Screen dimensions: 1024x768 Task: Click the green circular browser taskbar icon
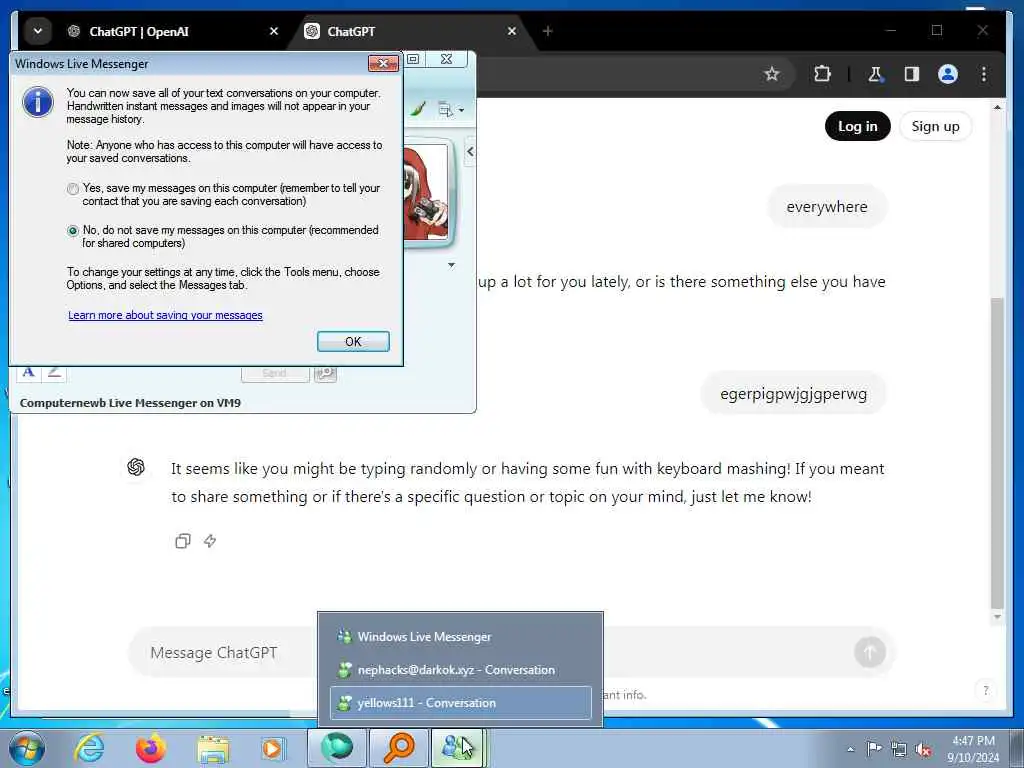[337, 748]
